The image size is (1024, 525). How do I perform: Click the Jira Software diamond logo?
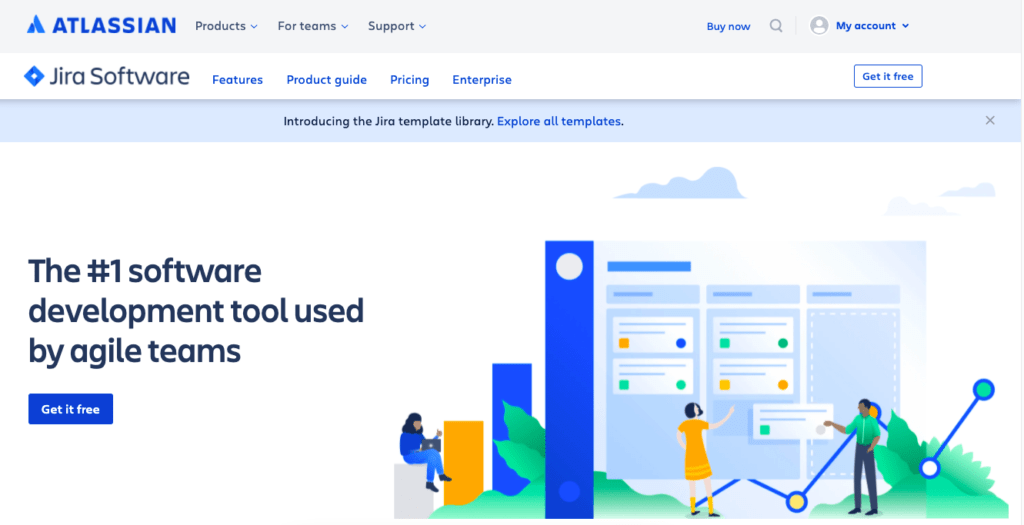(x=34, y=76)
